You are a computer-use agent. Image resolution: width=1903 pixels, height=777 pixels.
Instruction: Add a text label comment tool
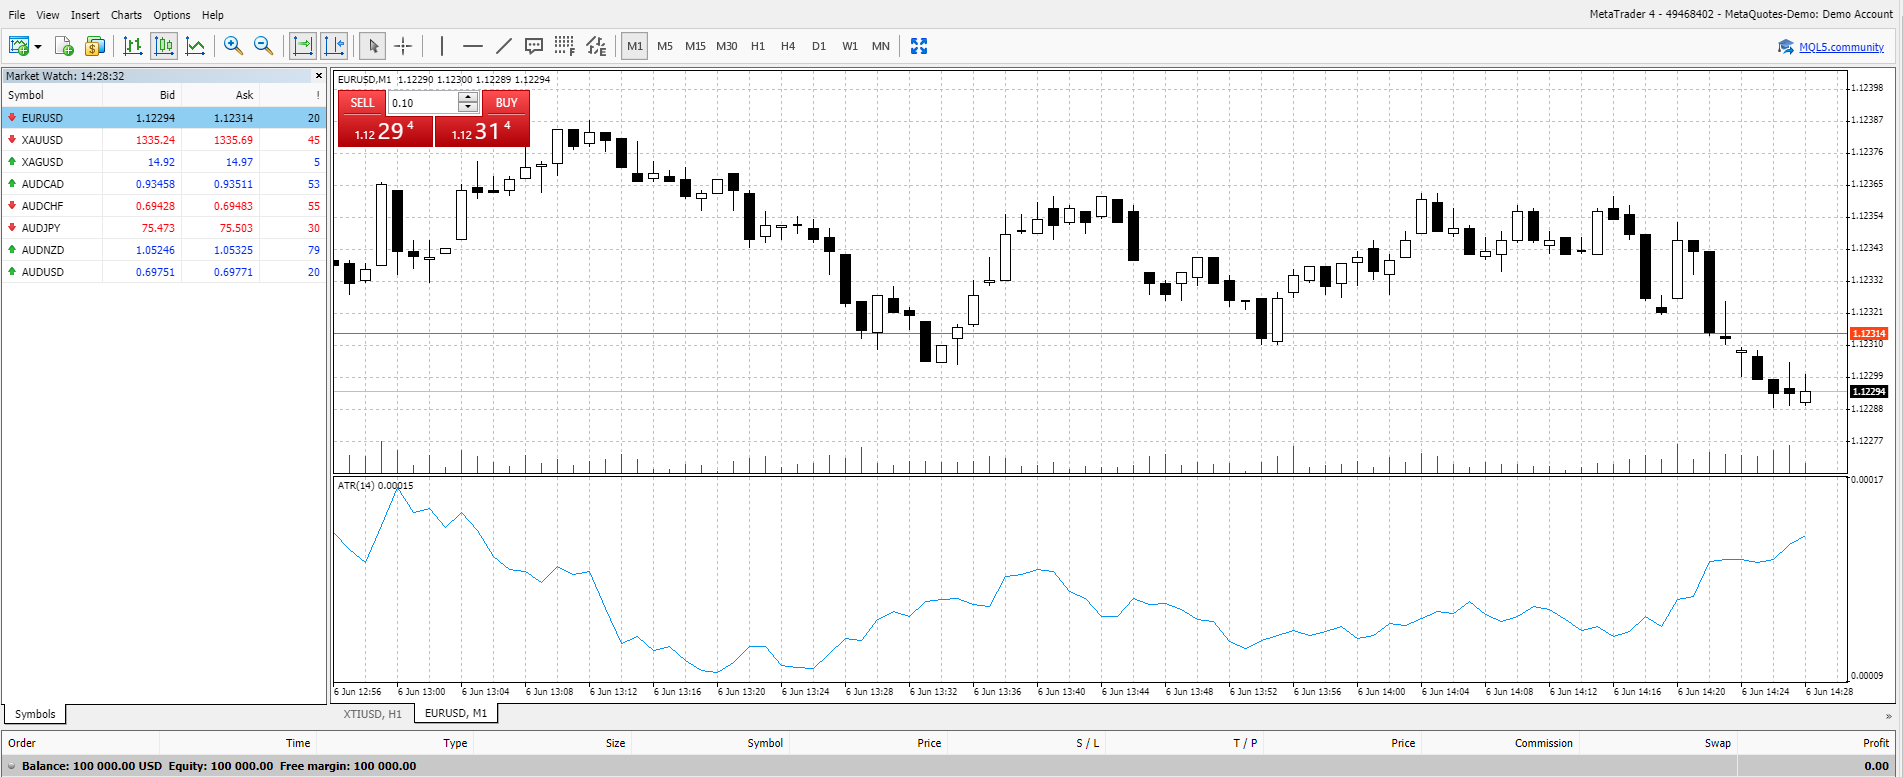pos(534,46)
